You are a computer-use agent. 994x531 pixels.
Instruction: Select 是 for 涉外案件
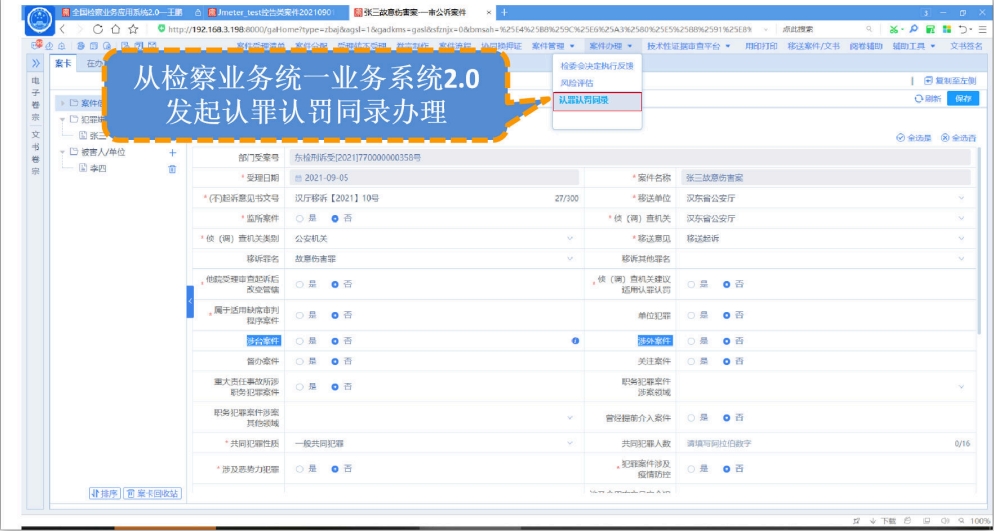[692, 341]
